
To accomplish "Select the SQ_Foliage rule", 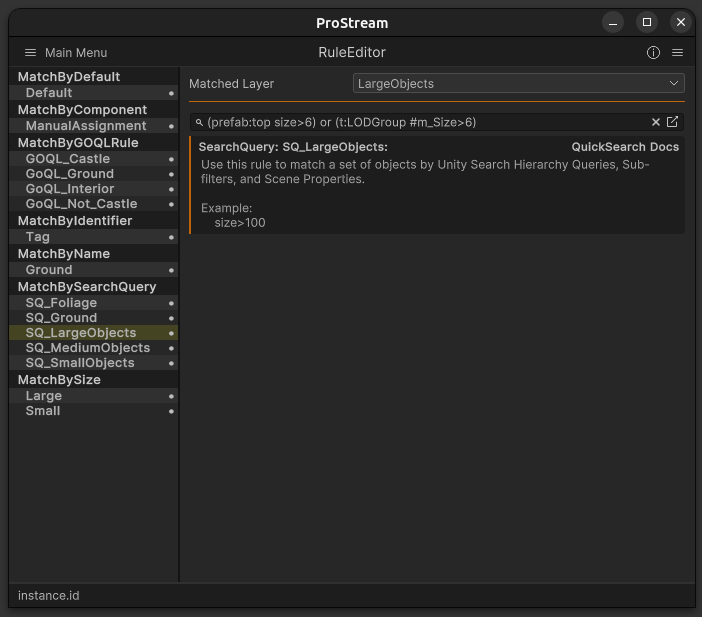I will [94, 303].
